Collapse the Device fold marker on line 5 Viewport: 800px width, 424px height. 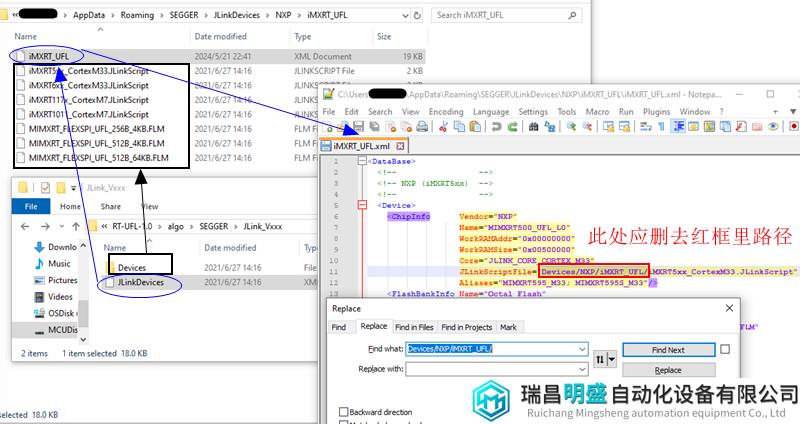click(x=362, y=205)
